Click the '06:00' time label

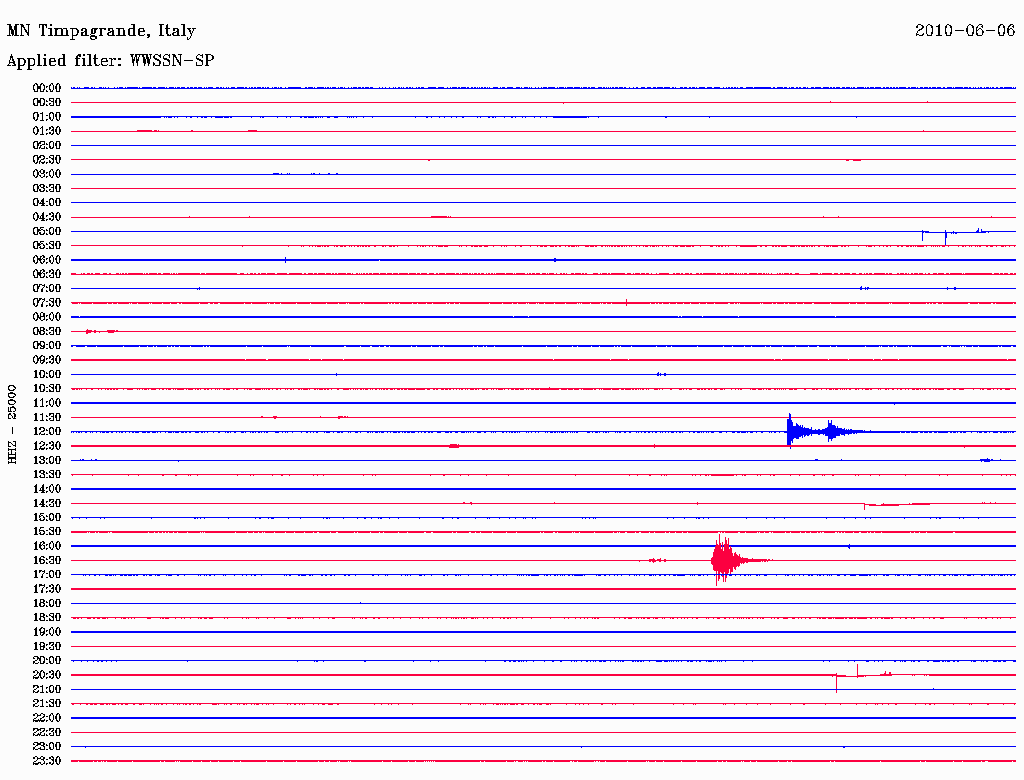(47, 259)
